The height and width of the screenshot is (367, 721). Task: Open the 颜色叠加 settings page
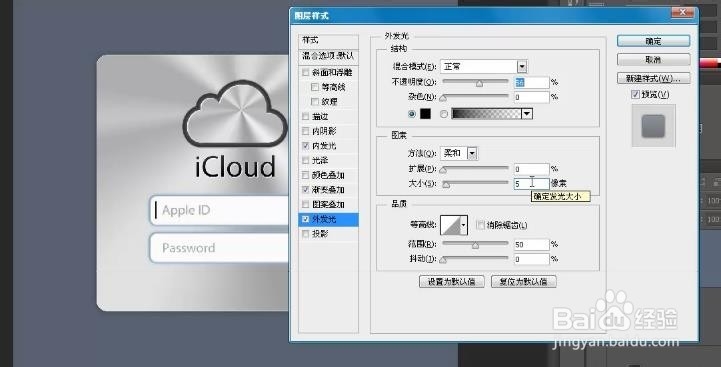[328, 175]
